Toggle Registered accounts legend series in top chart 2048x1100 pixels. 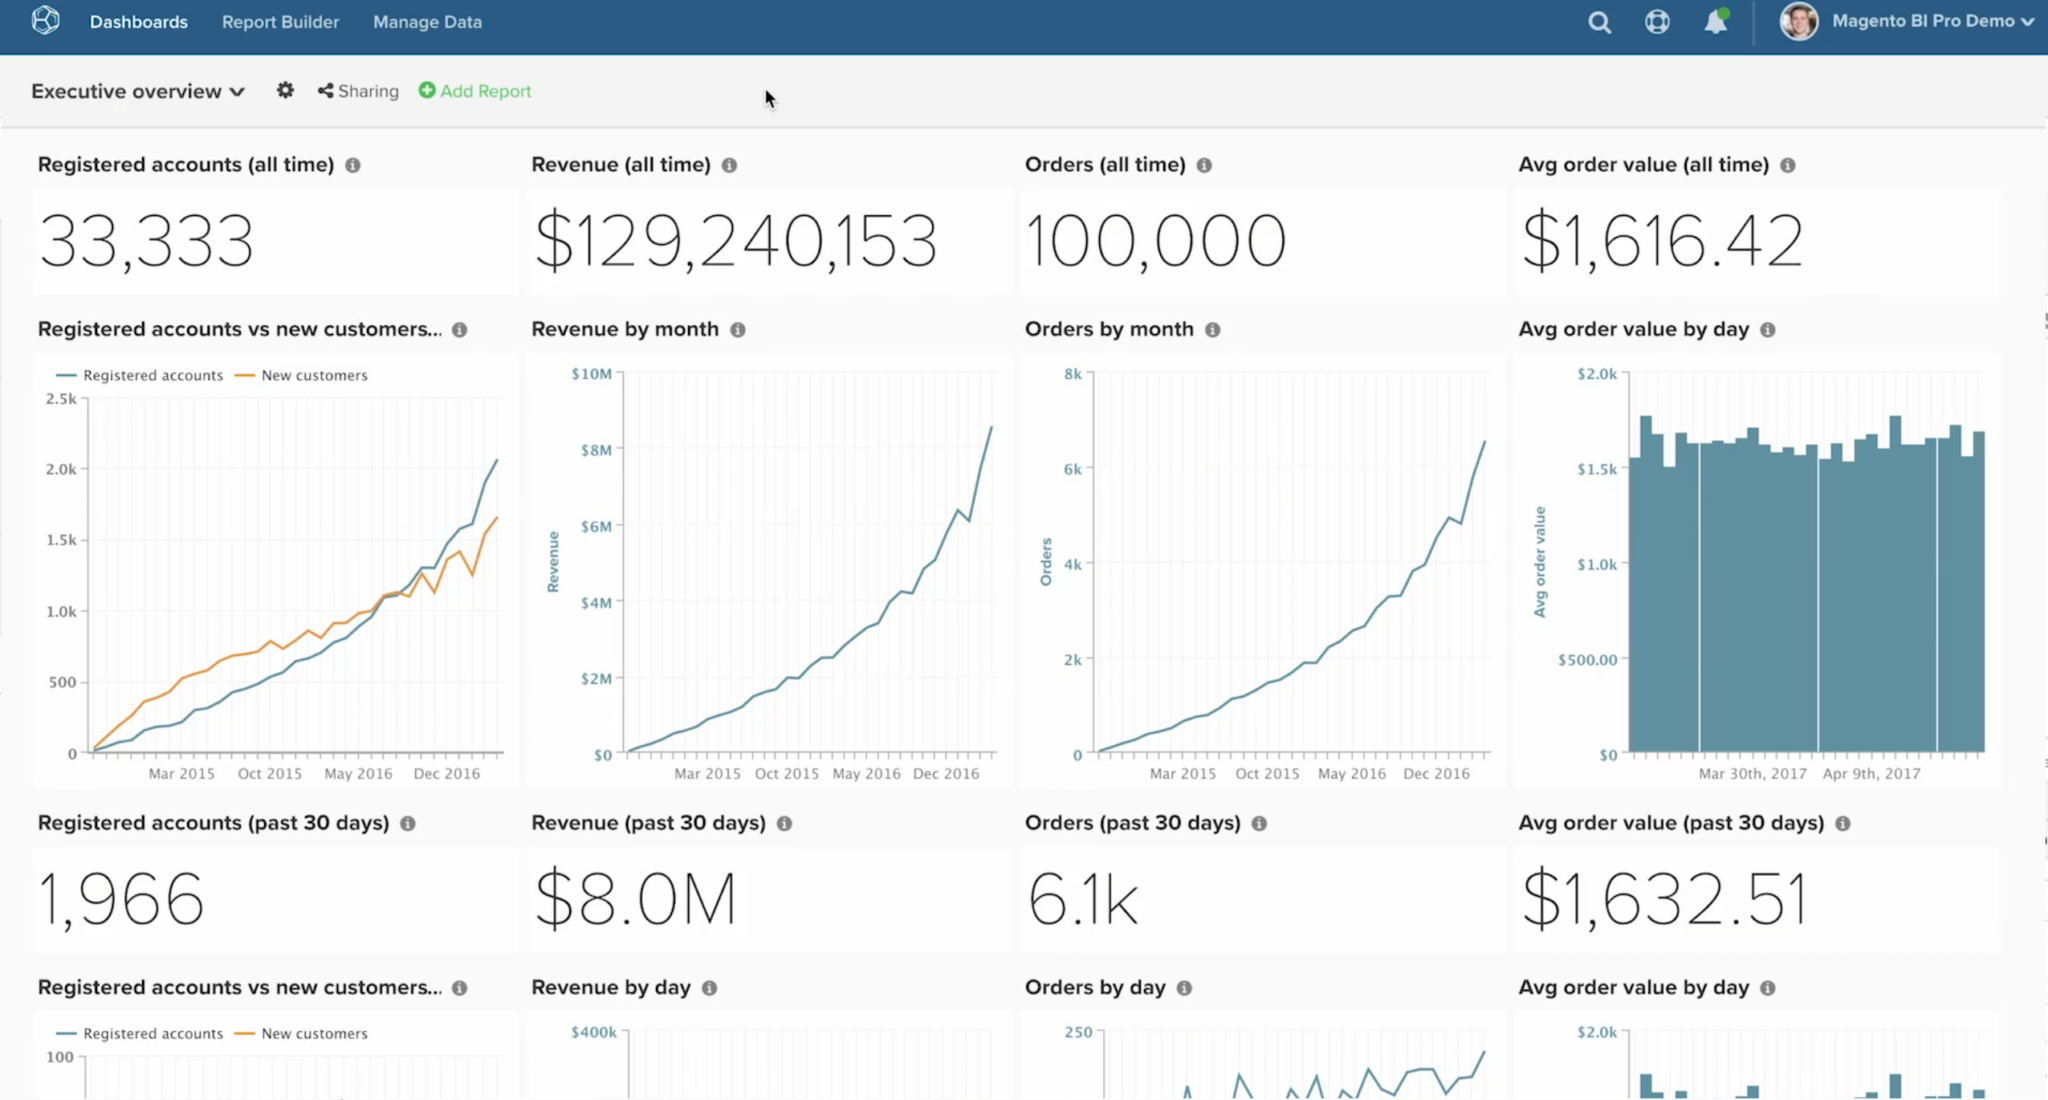tap(141, 376)
